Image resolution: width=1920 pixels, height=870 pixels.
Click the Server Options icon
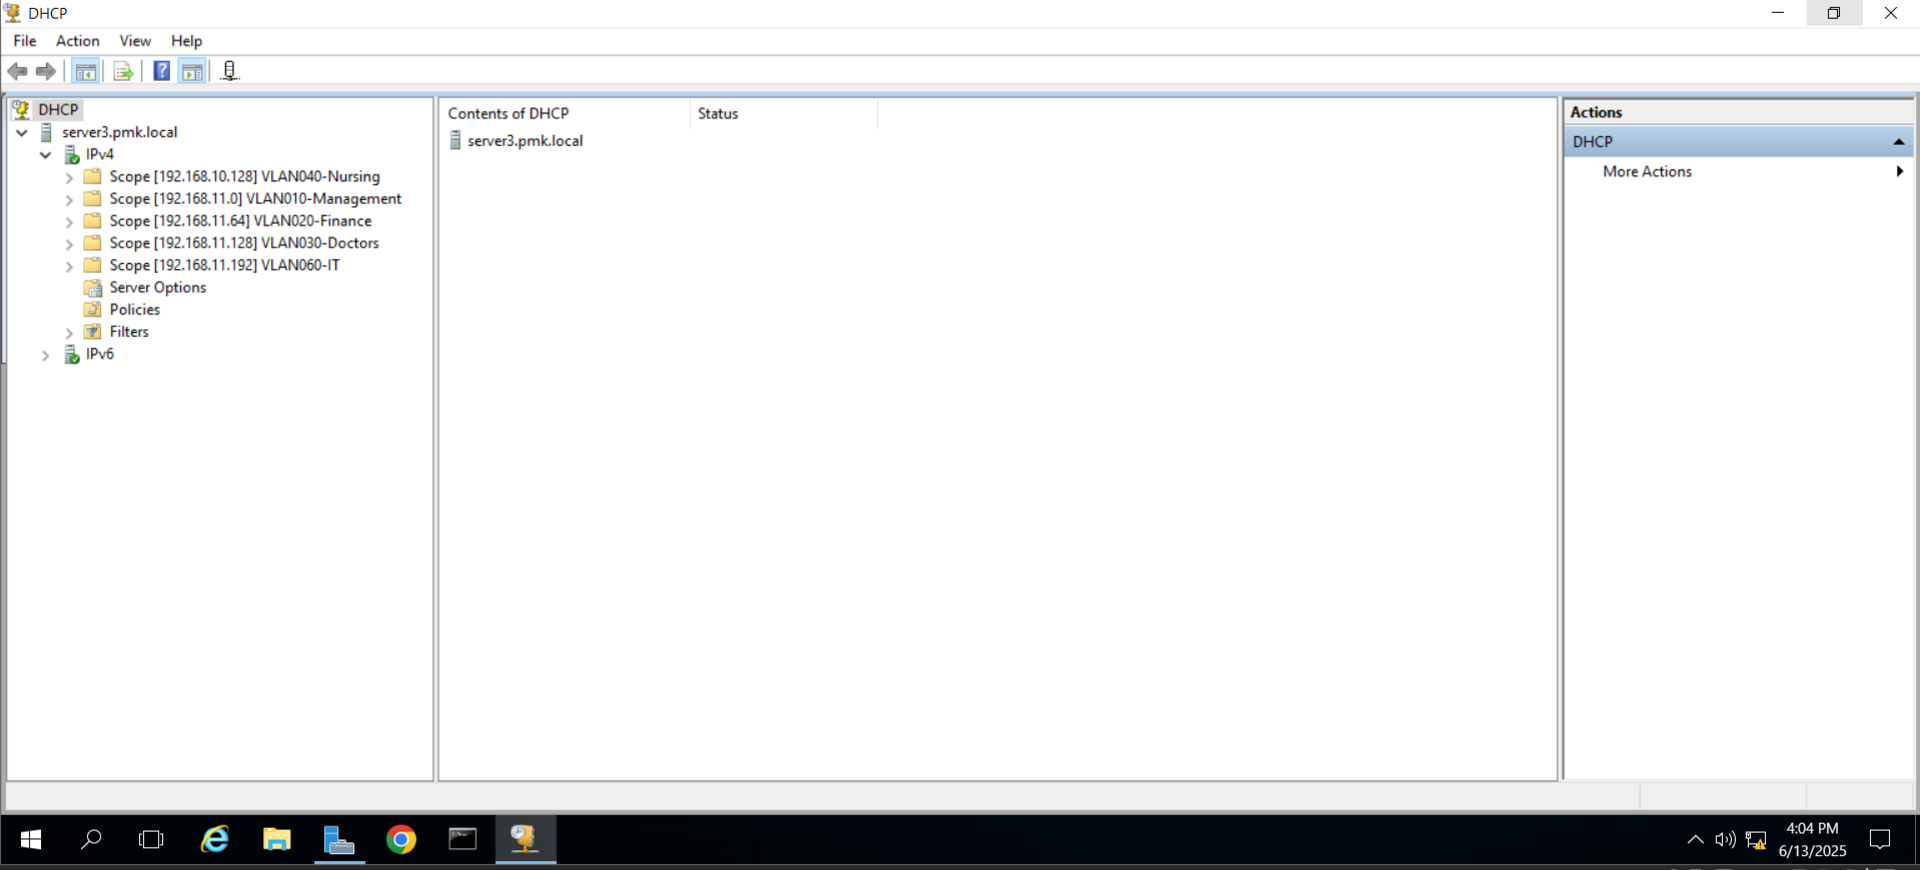93,288
